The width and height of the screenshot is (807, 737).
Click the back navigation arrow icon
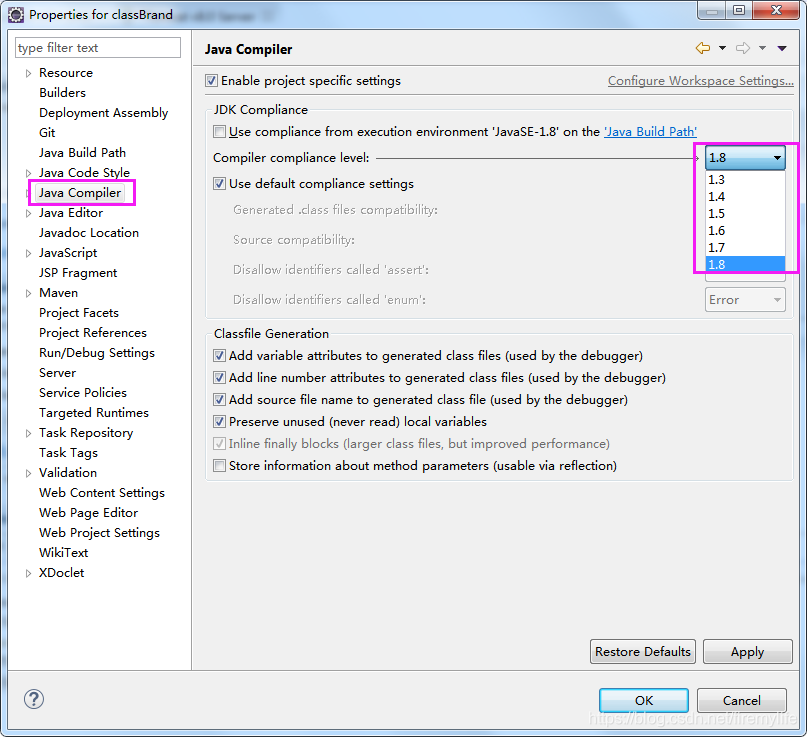point(703,48)
